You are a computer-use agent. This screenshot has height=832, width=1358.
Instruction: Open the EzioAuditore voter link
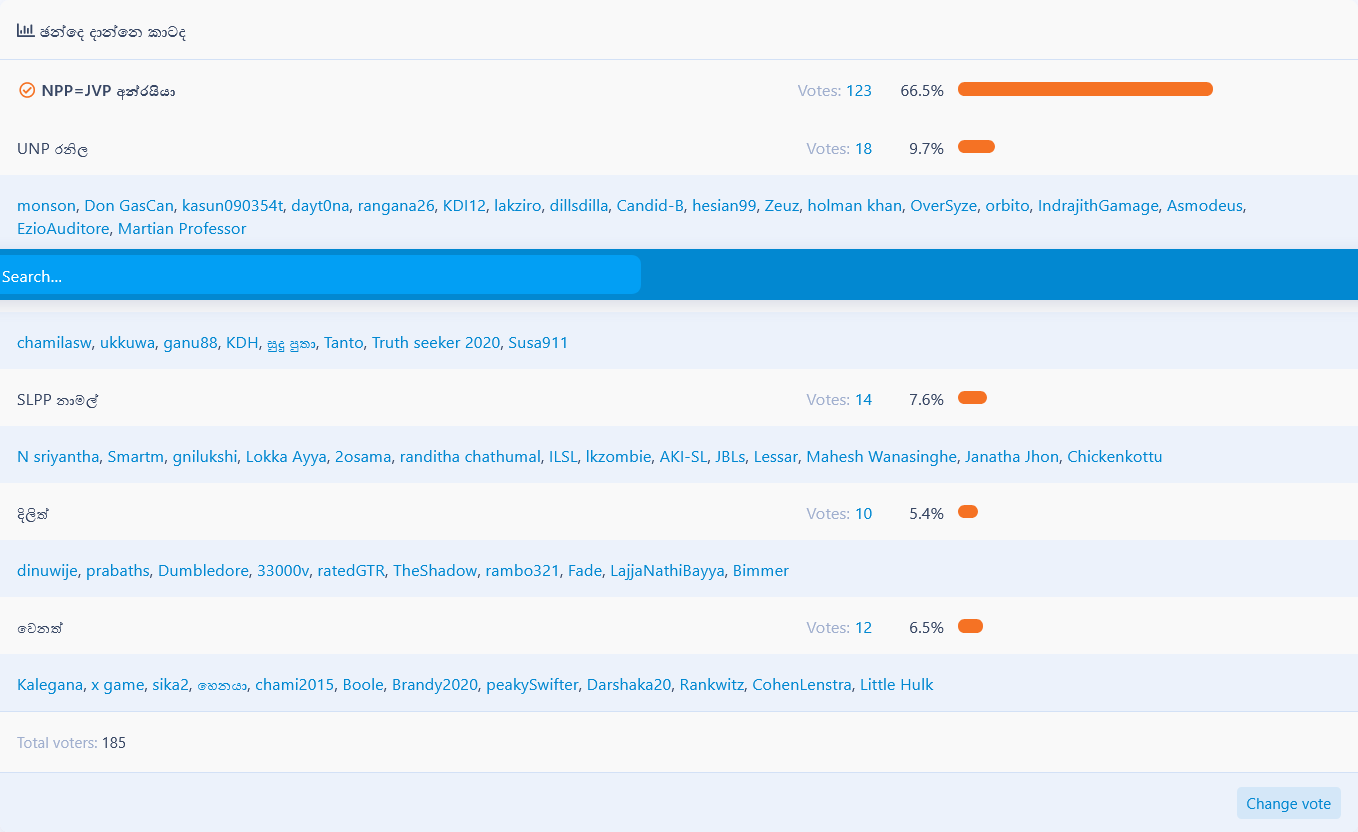click(63, 229)
